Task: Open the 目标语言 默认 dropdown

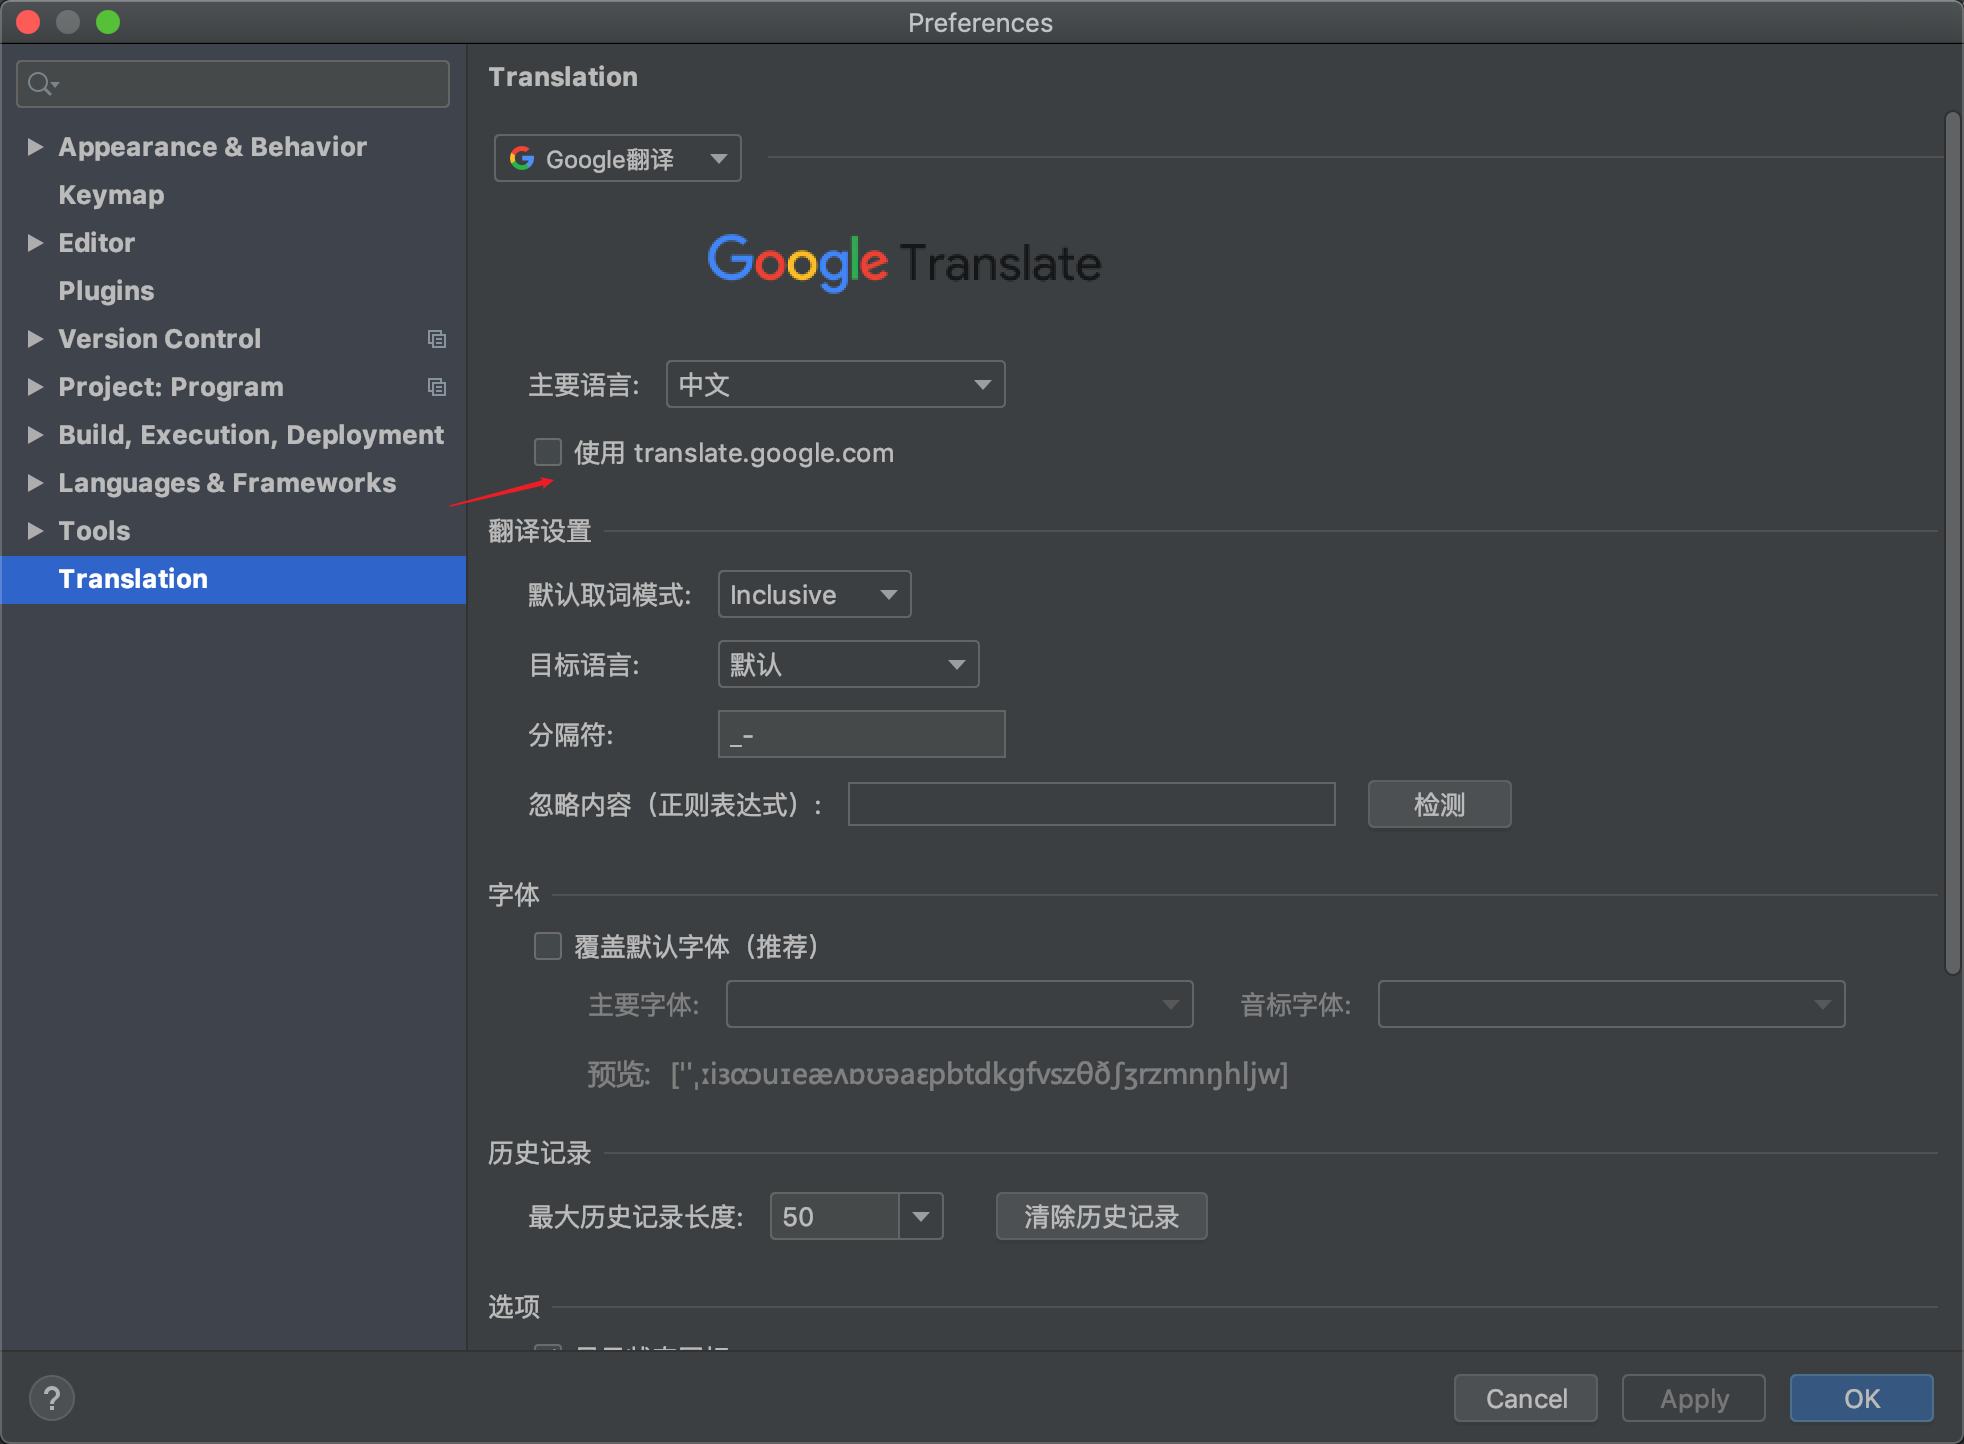Action: (848, 664)
